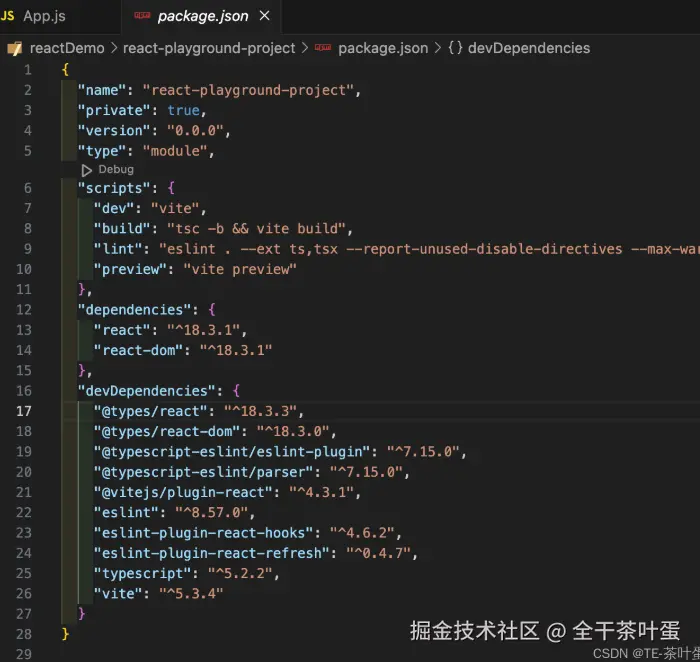Click the "lint" key on line 9
This screenshot has height=662, width=700.
(118, 249)
